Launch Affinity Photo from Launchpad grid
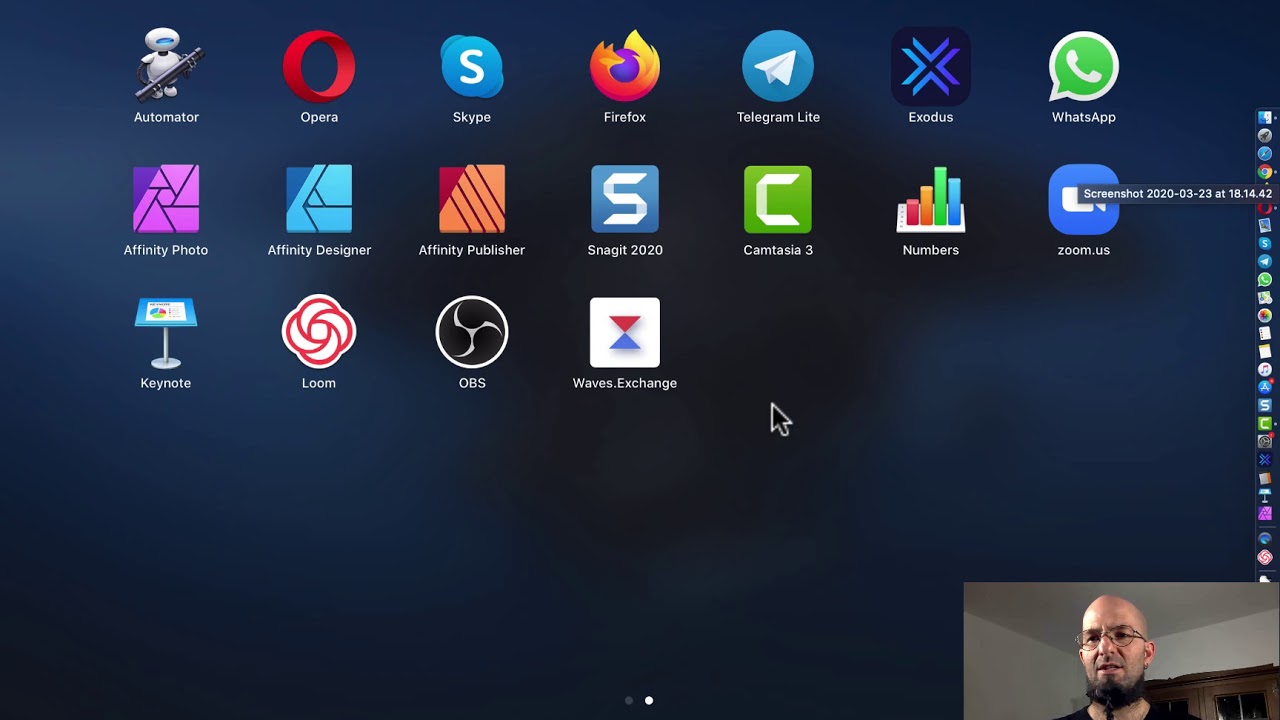The image size is (1280, 720). click(166, 199)
